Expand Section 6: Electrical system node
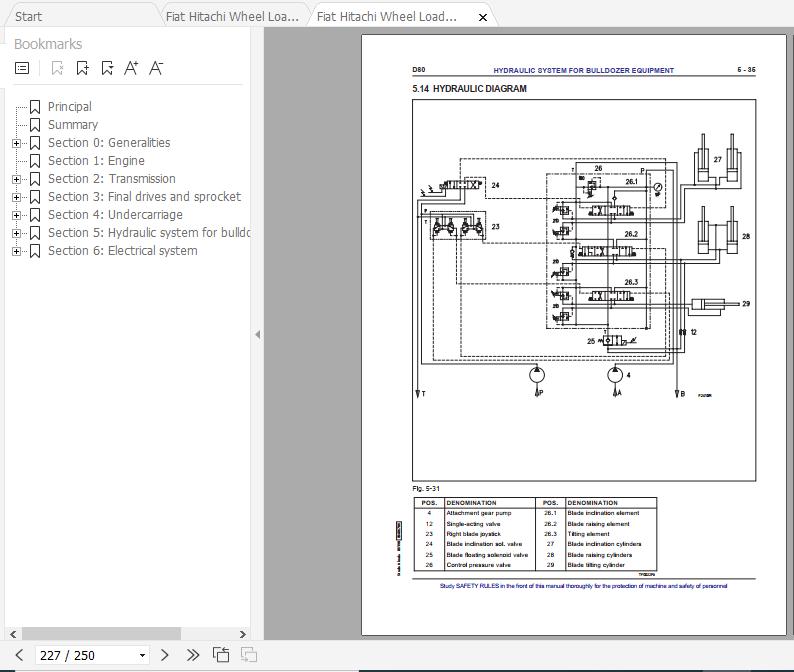 16,251
